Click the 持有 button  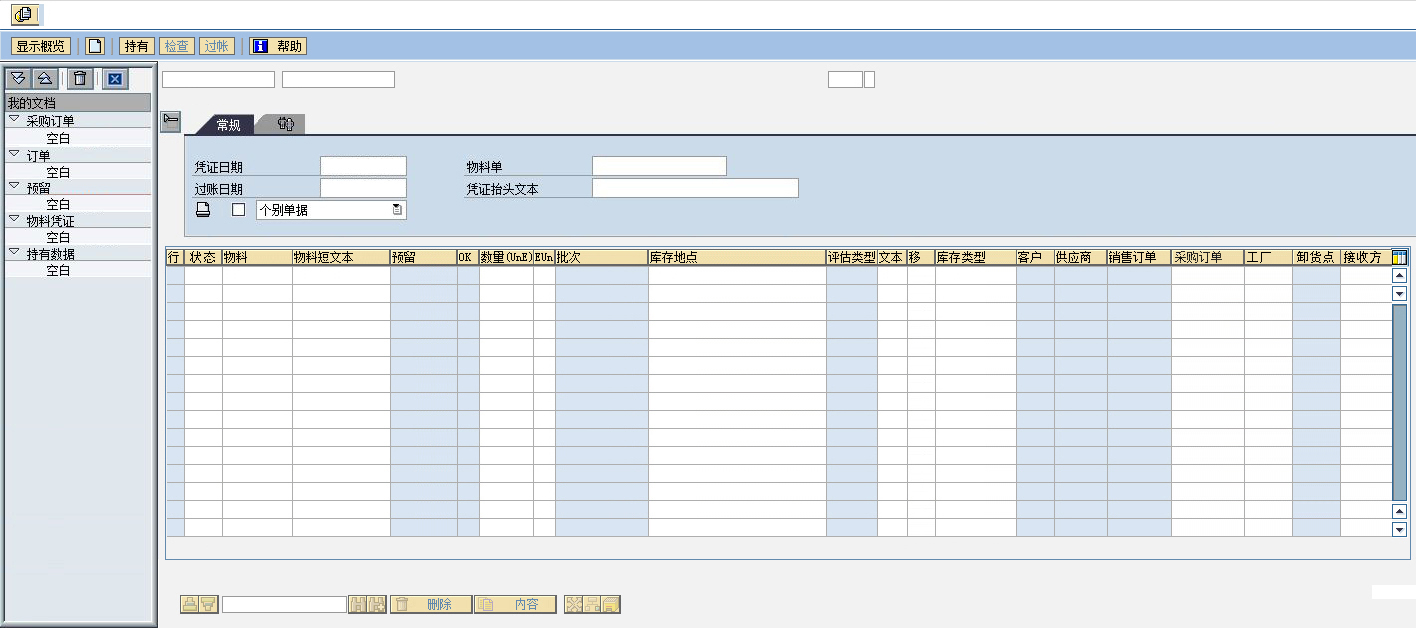tap(136, 46)
